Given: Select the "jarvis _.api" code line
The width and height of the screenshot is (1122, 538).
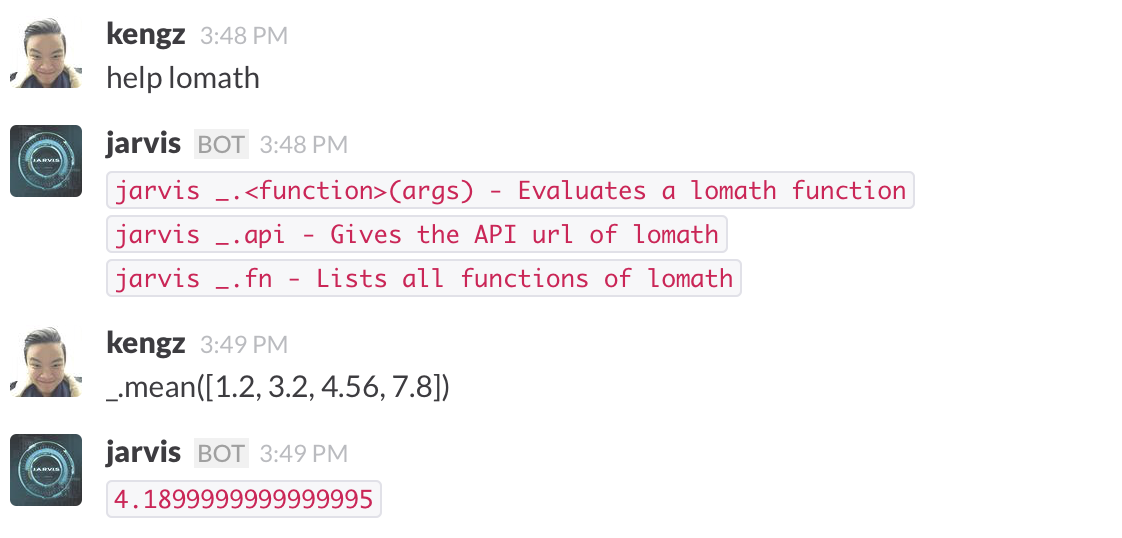Looking at the screenshot, I should point(416,235).
